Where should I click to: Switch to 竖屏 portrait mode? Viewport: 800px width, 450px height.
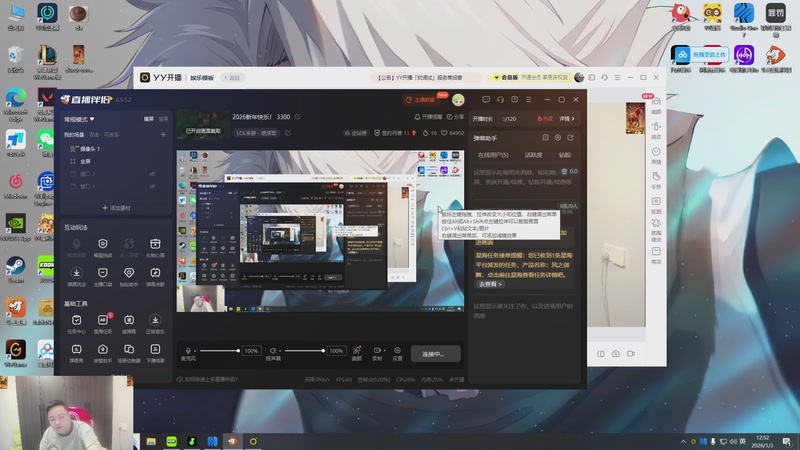(x=163, y=119)
